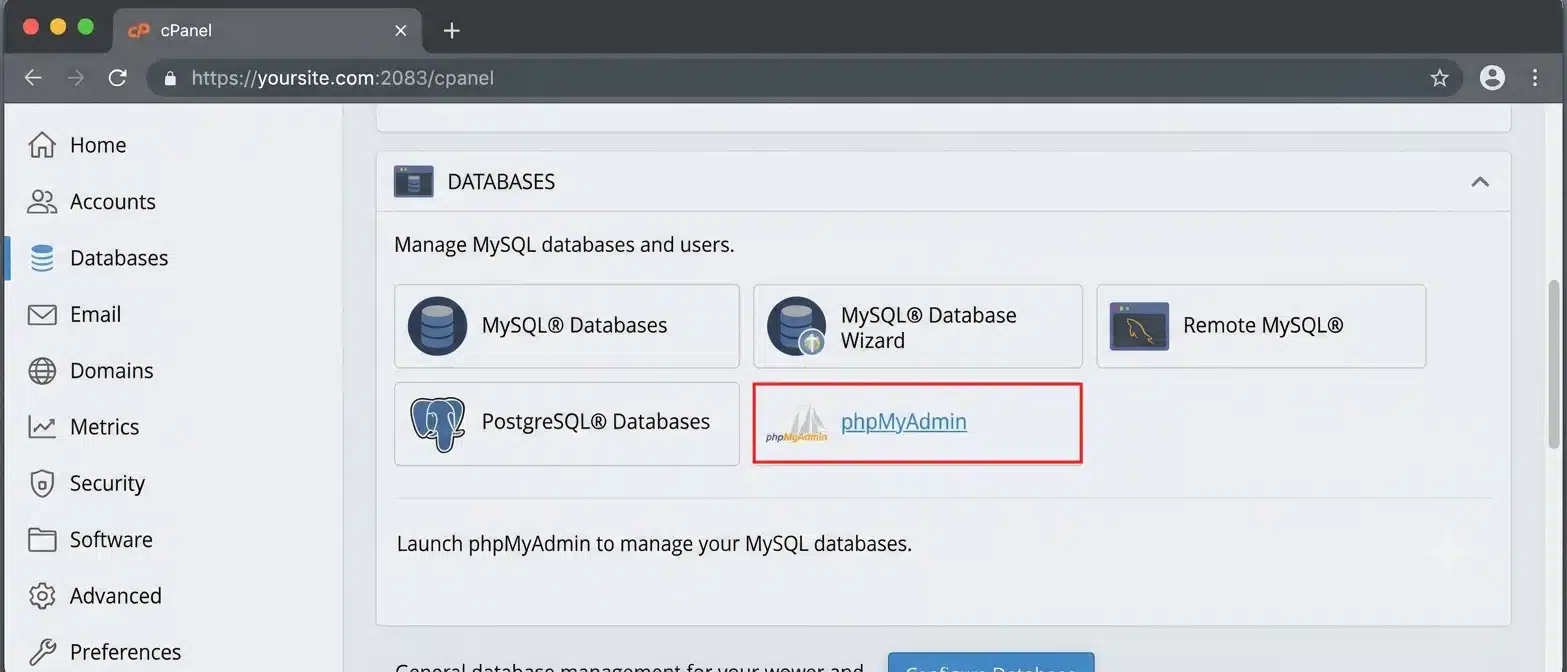Image resolution: width=1567 pixels, height=672 pixels.
Task: Open a new browser tab
Action: point(451,31)
